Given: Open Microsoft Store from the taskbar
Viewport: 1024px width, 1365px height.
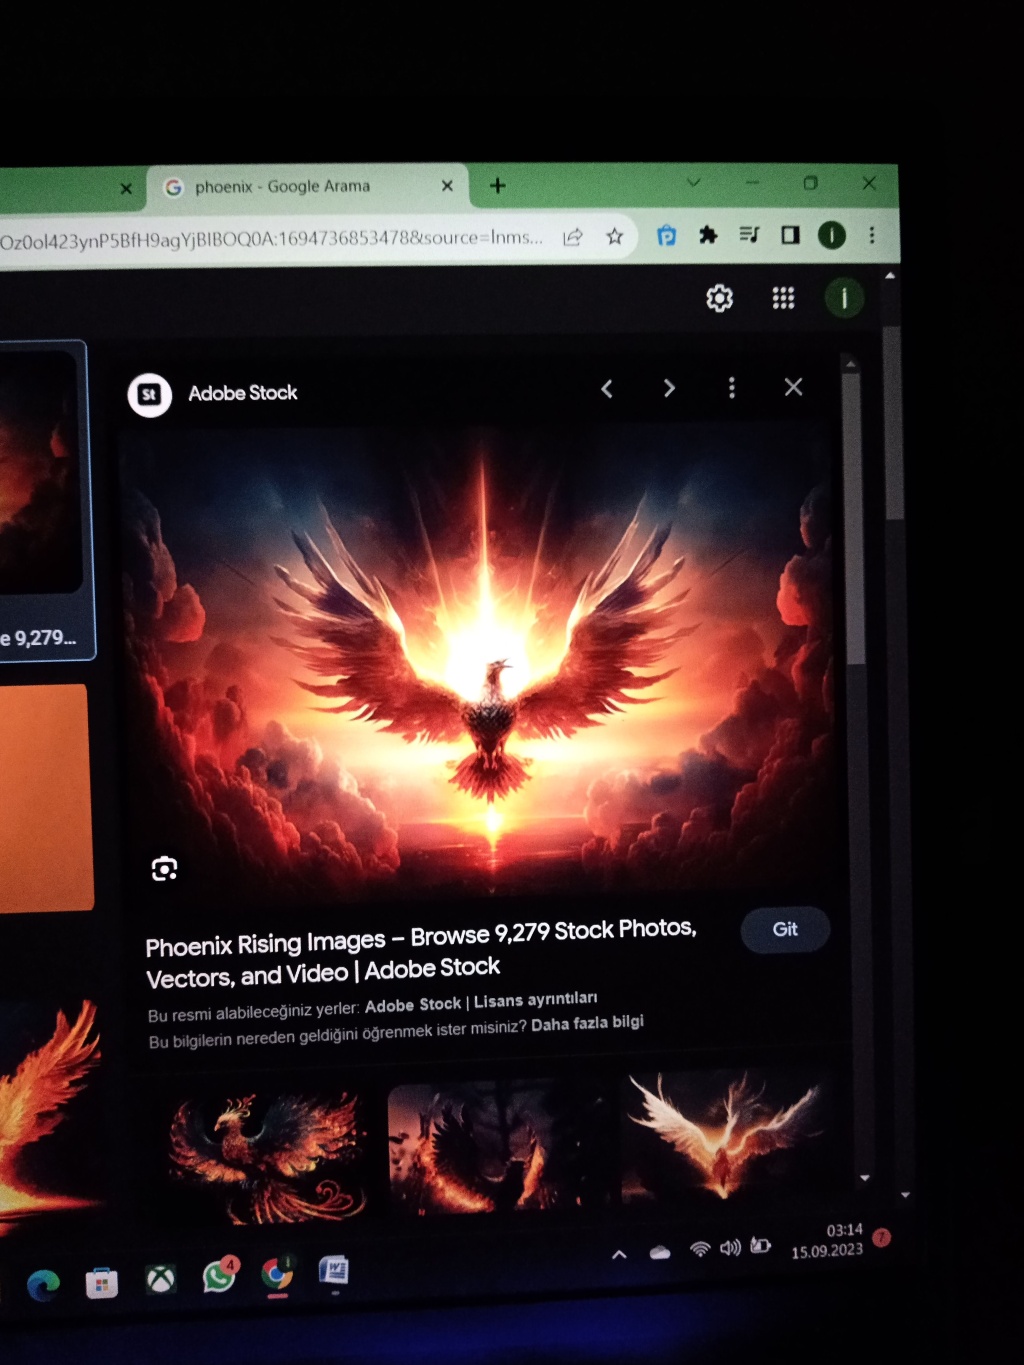Looking at the screenshot, I should tap(101, 1282).
